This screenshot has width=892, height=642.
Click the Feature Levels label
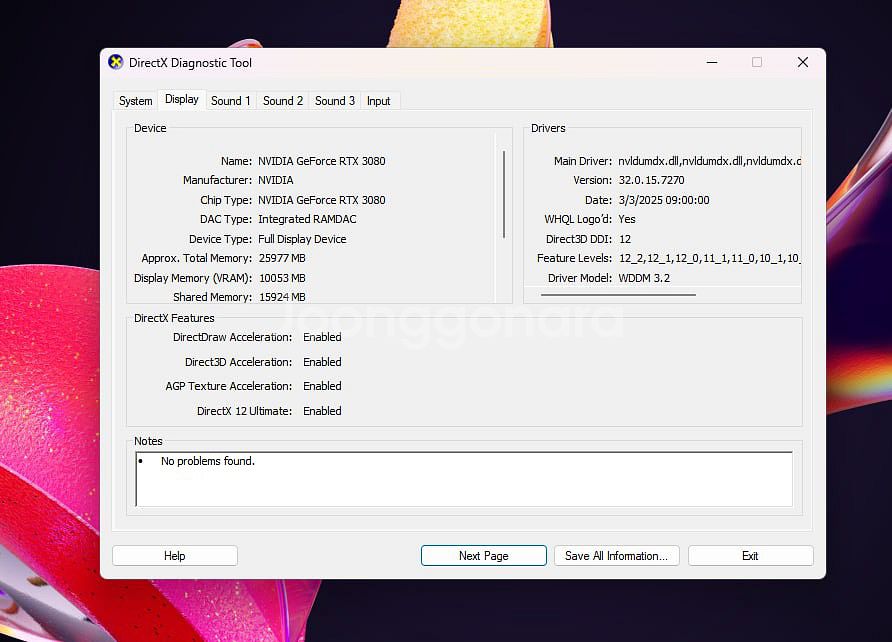574,258
